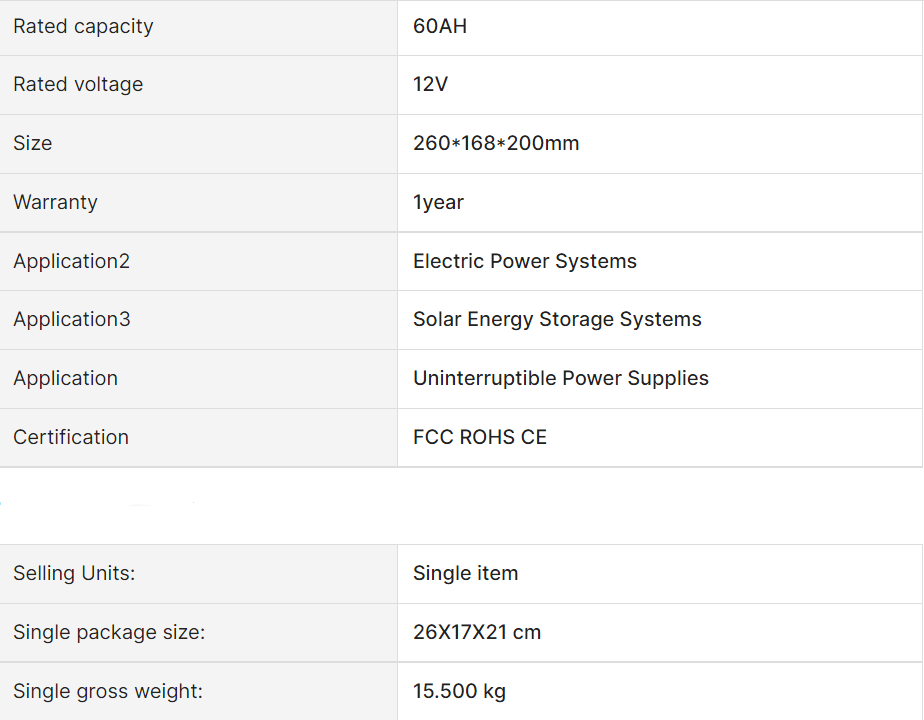Viewport: 924px width, 720px height.
Task: Click the Warranty label cell
Action: (x=55, y=202)
